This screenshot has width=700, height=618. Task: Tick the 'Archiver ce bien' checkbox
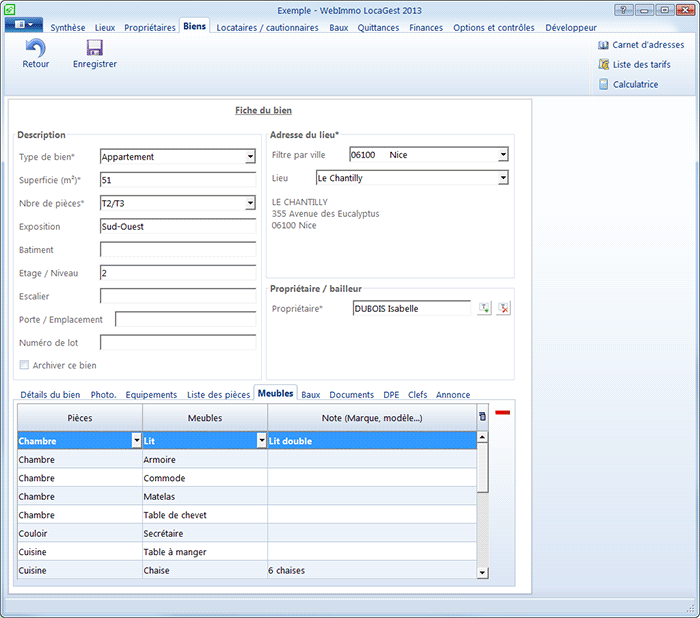point(25,365)
